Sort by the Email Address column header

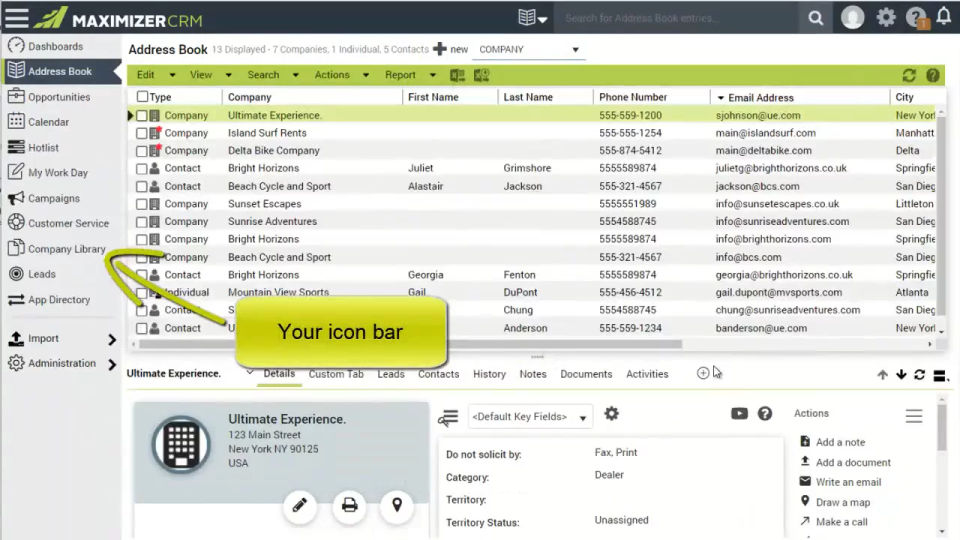[x=760, y=97]
